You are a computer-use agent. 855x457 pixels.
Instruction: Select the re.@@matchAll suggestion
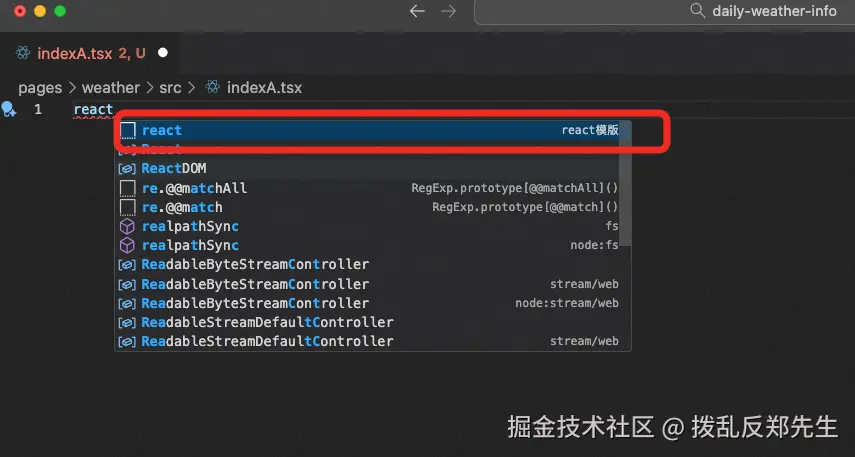pyautogui.click(x=373, y=188)
